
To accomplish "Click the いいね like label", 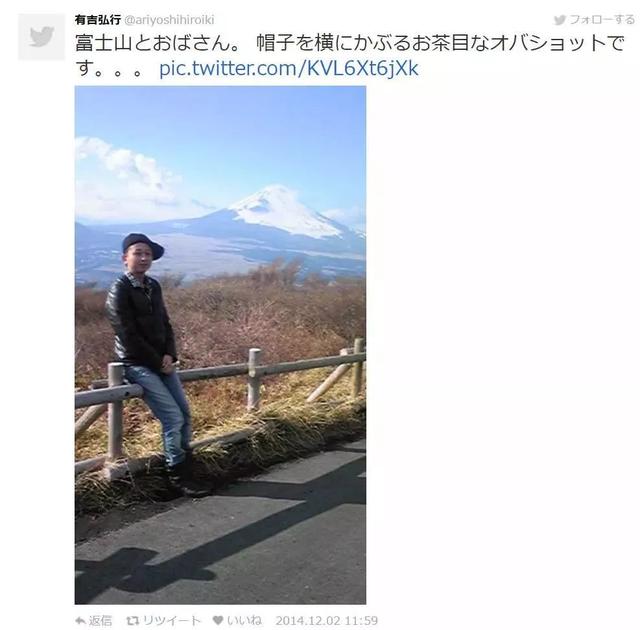I will click(244, 621).
